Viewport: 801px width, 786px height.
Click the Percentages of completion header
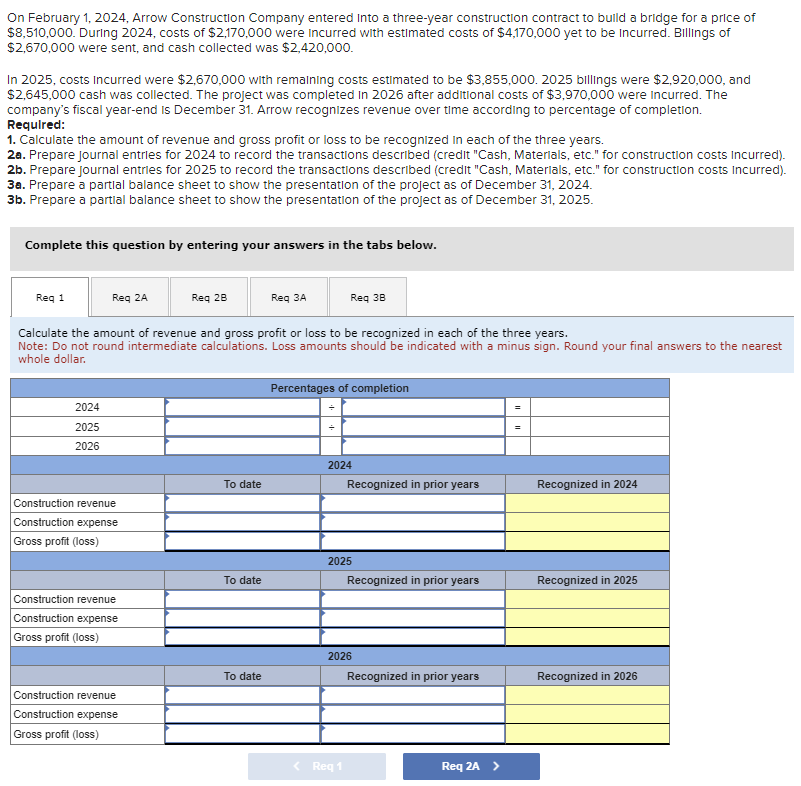[340, 388]
